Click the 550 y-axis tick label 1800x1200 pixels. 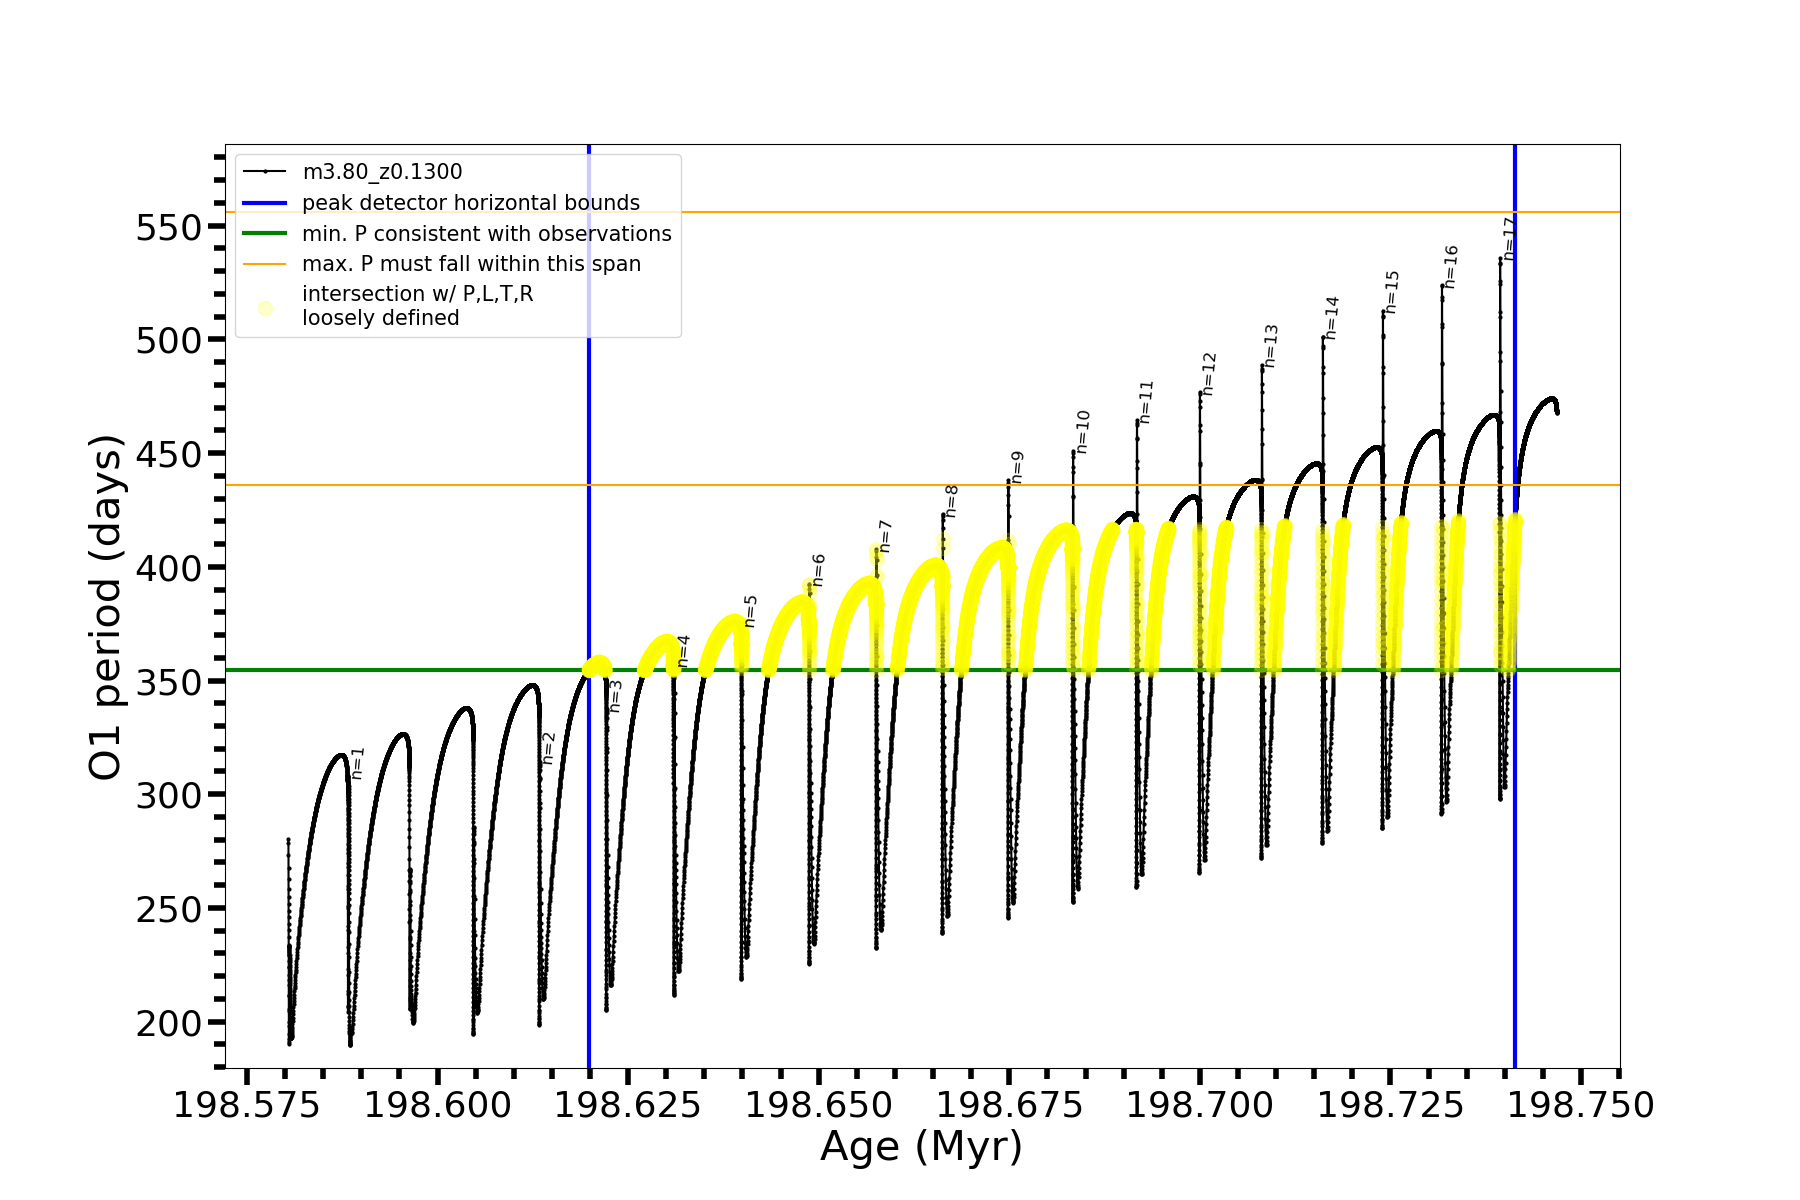pyautogui.click(x=168, y=227)
